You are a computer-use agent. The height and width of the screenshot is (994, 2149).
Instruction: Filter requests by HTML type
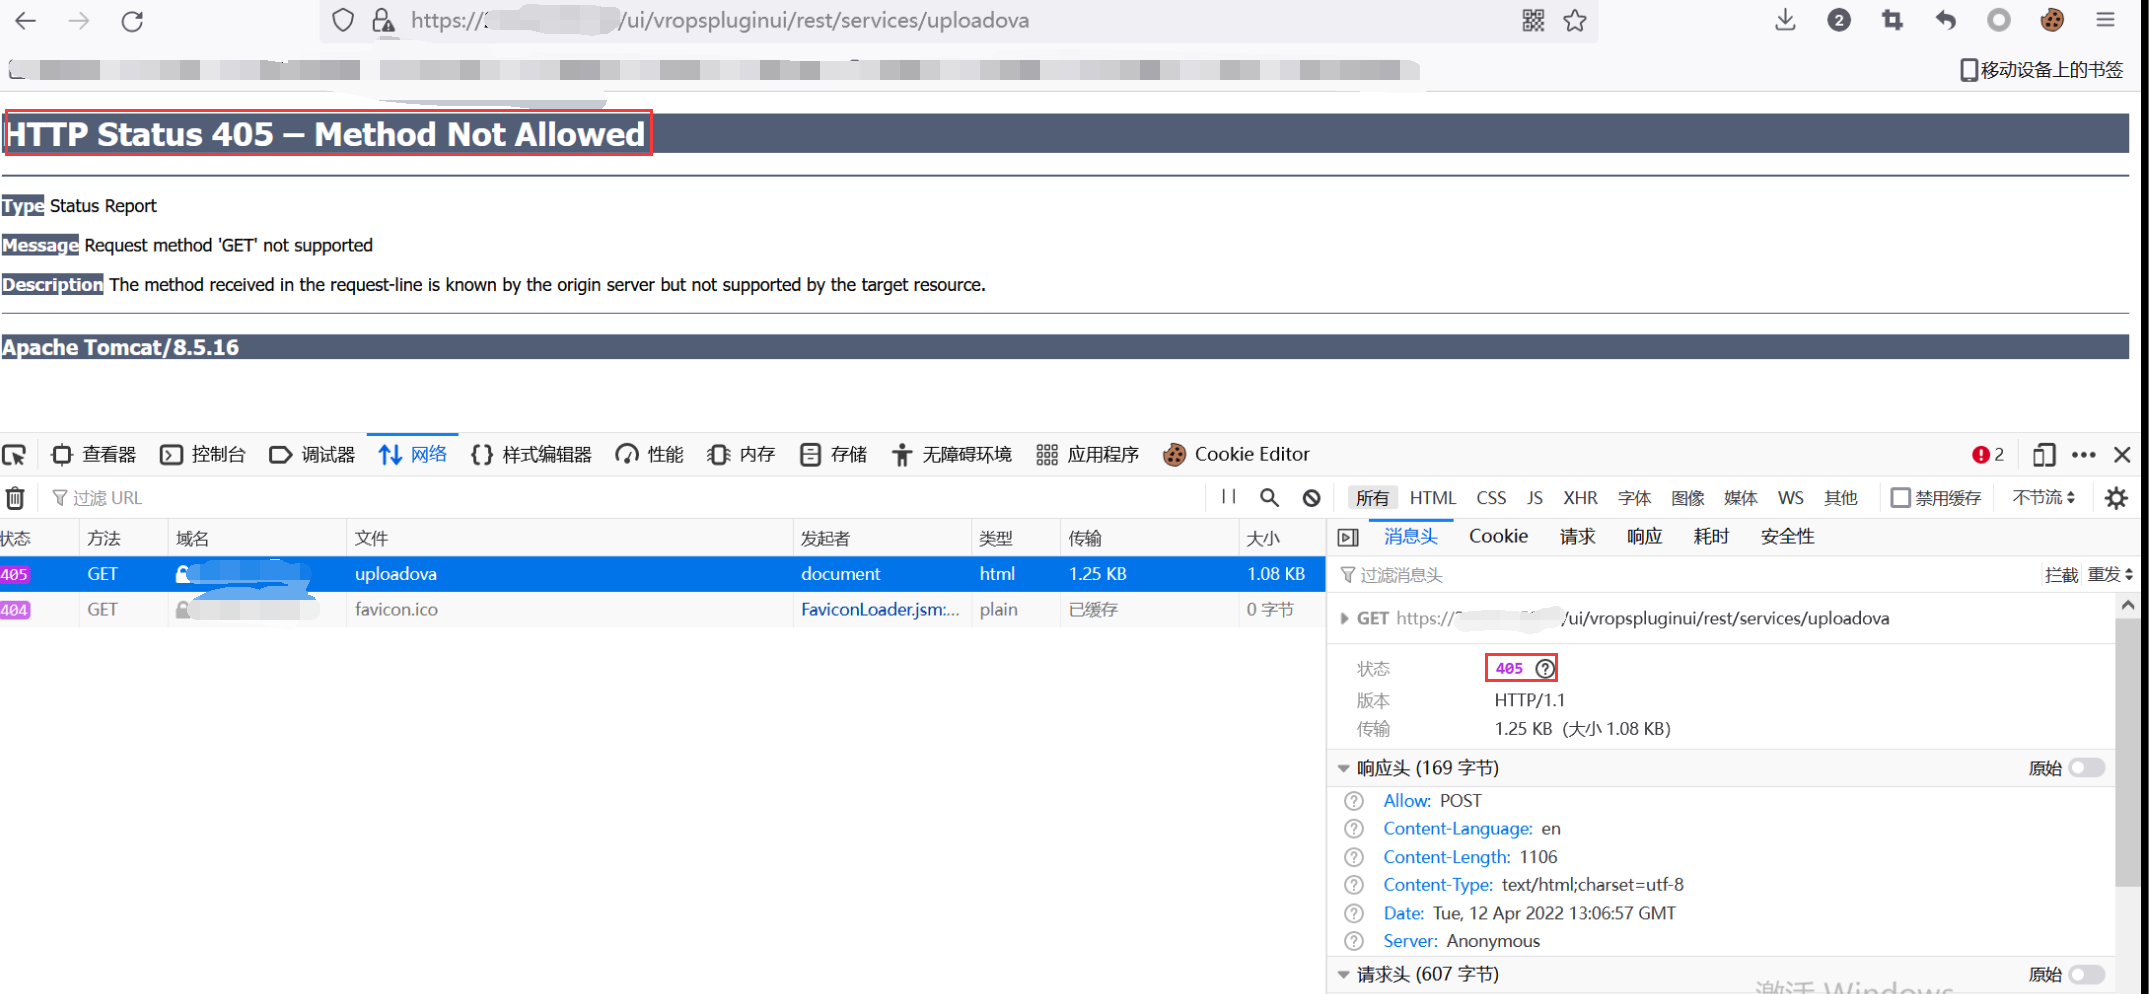1433,497
